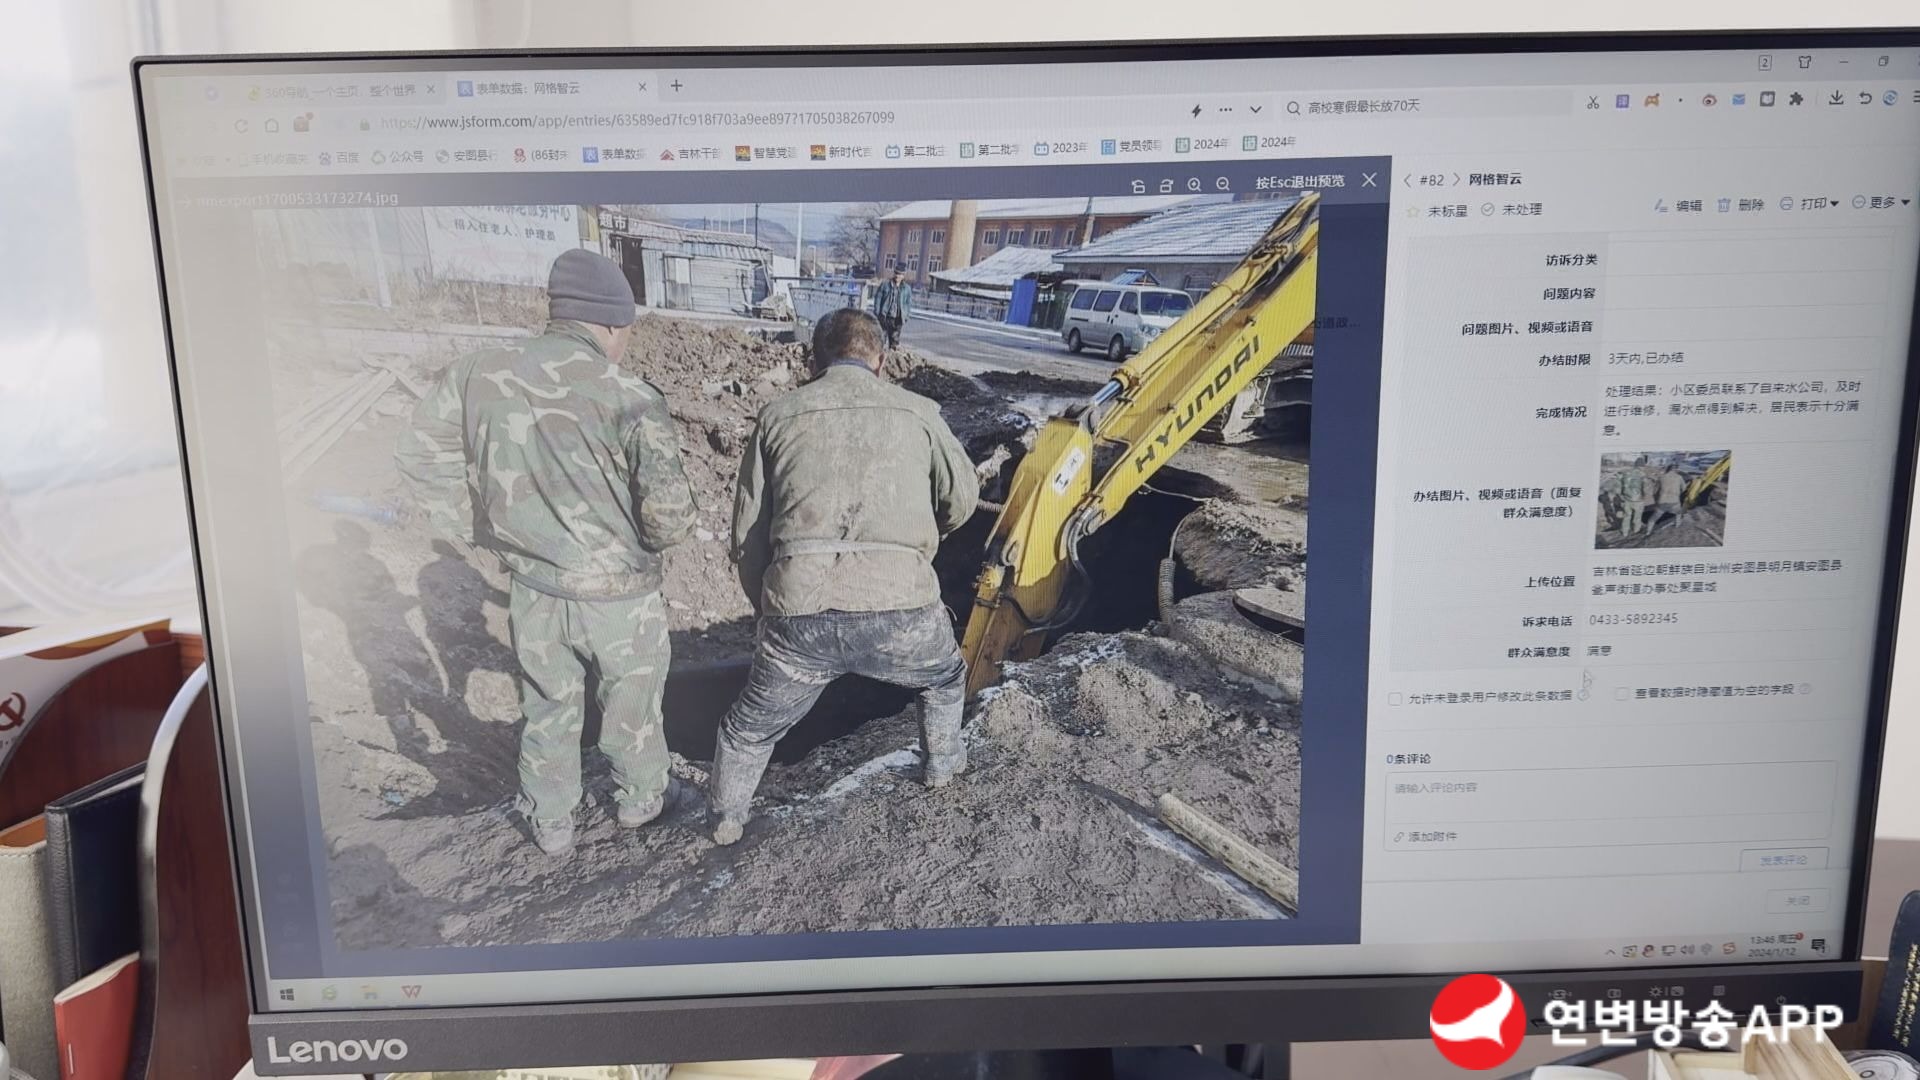Zoom out of the previewed image
Viewport: 1920px width, 1080px height.
1223,184
